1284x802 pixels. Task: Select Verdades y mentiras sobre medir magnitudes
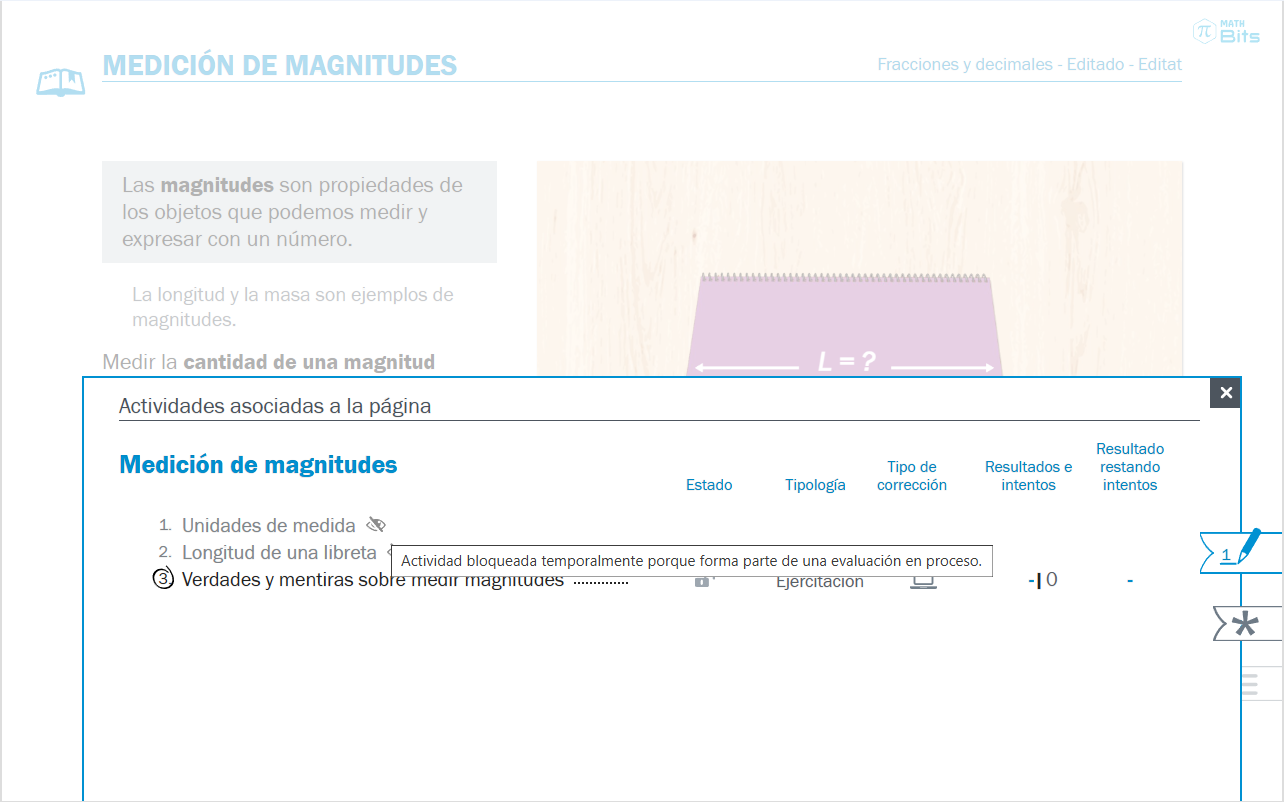(372, 579)
